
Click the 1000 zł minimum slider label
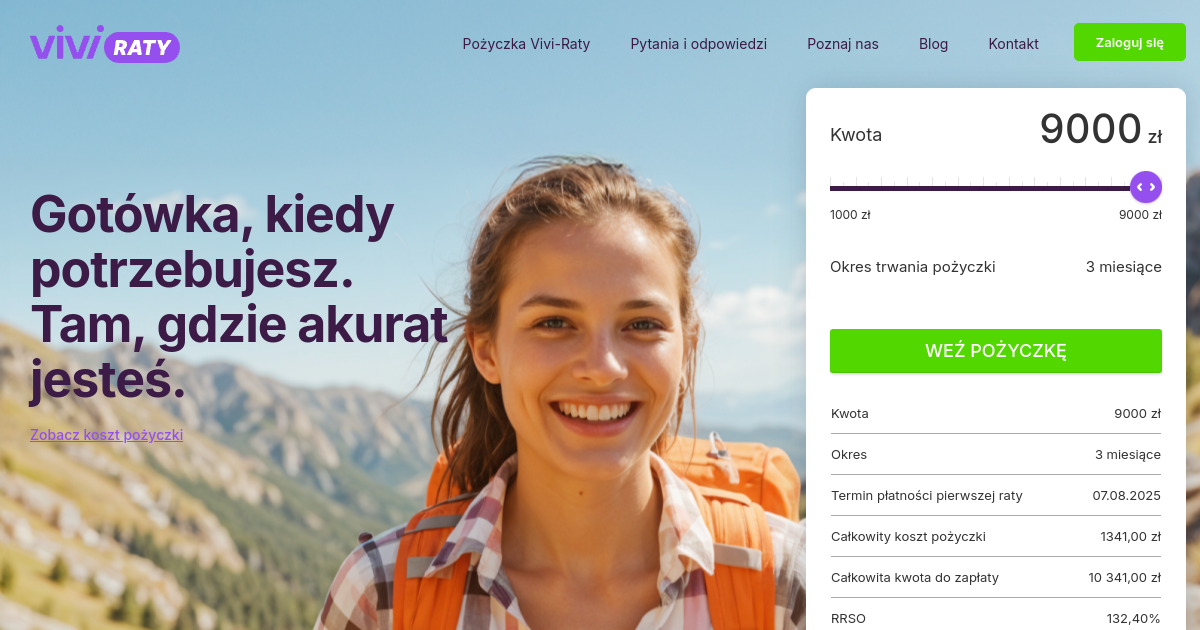(850, 214)
